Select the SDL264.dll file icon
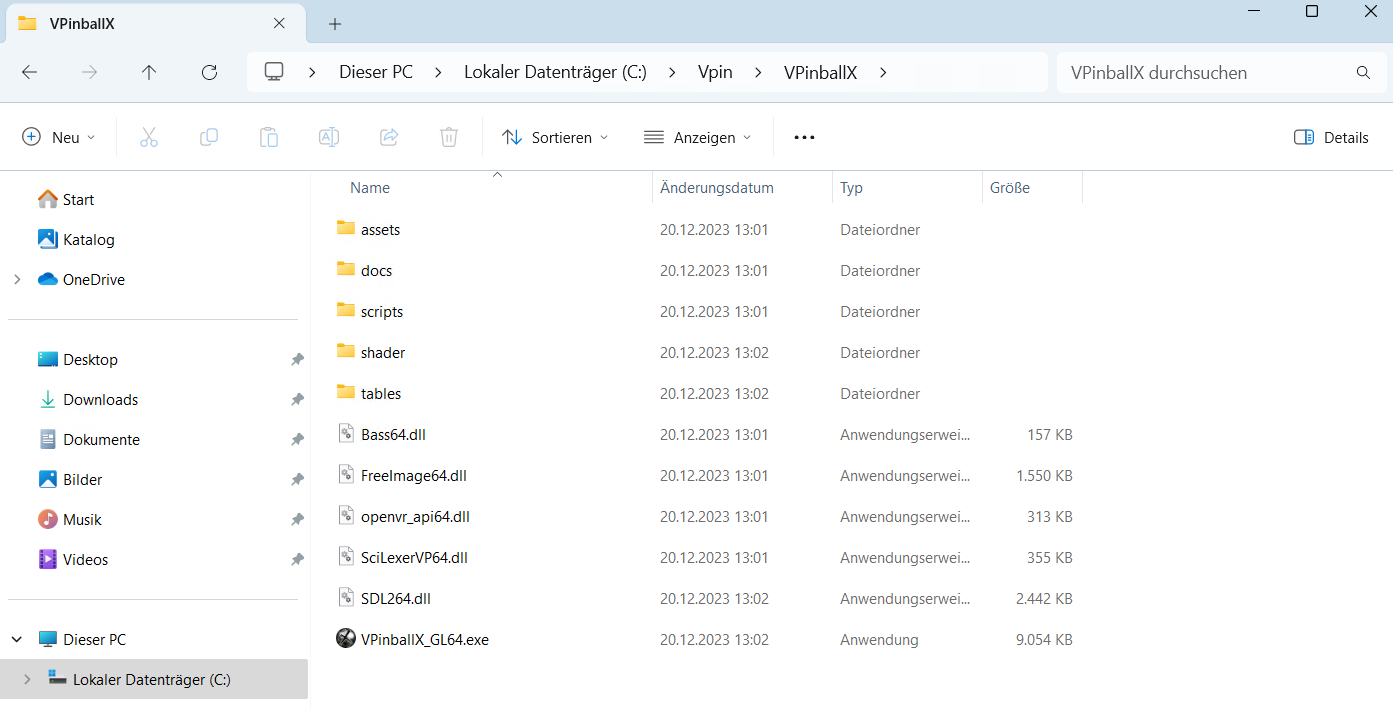Screen dimensions: 1393x710 click(x=346, y=598)
